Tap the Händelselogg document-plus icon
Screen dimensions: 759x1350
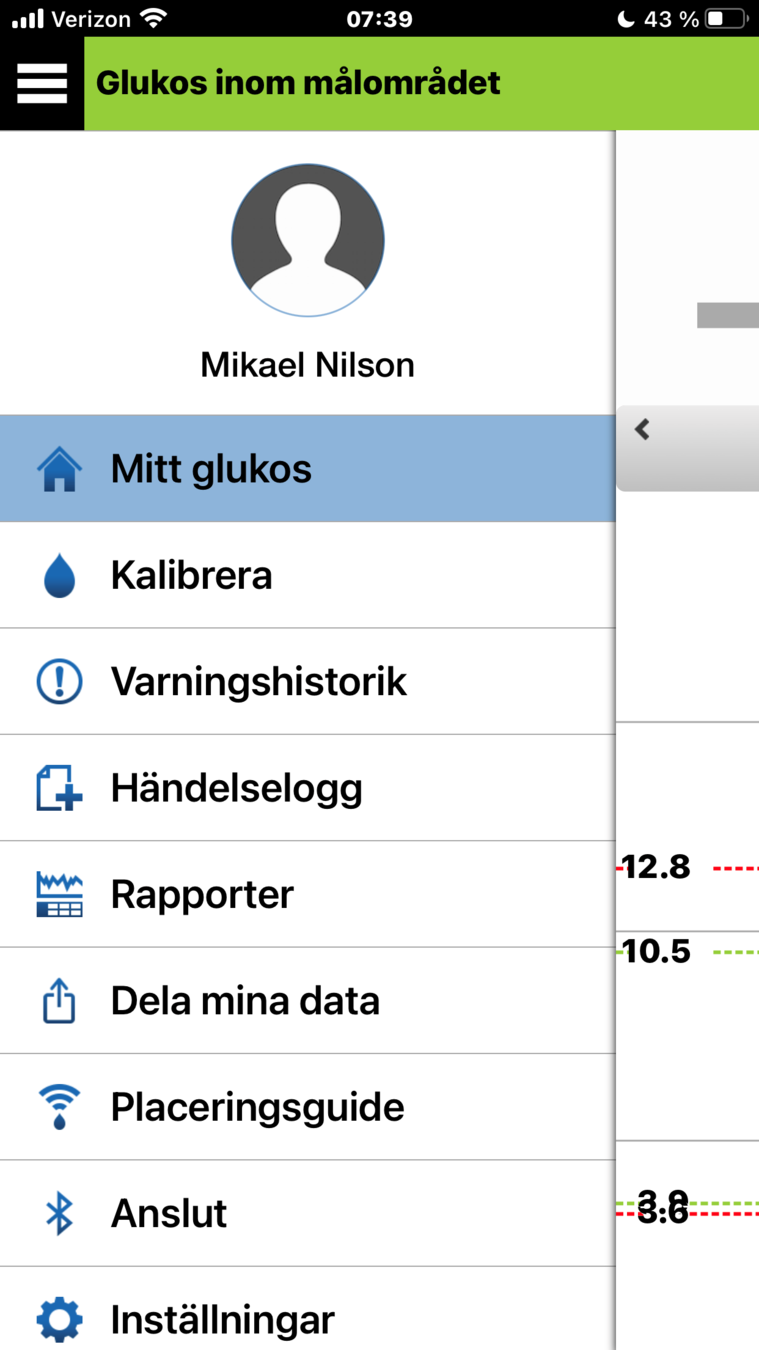59,788
